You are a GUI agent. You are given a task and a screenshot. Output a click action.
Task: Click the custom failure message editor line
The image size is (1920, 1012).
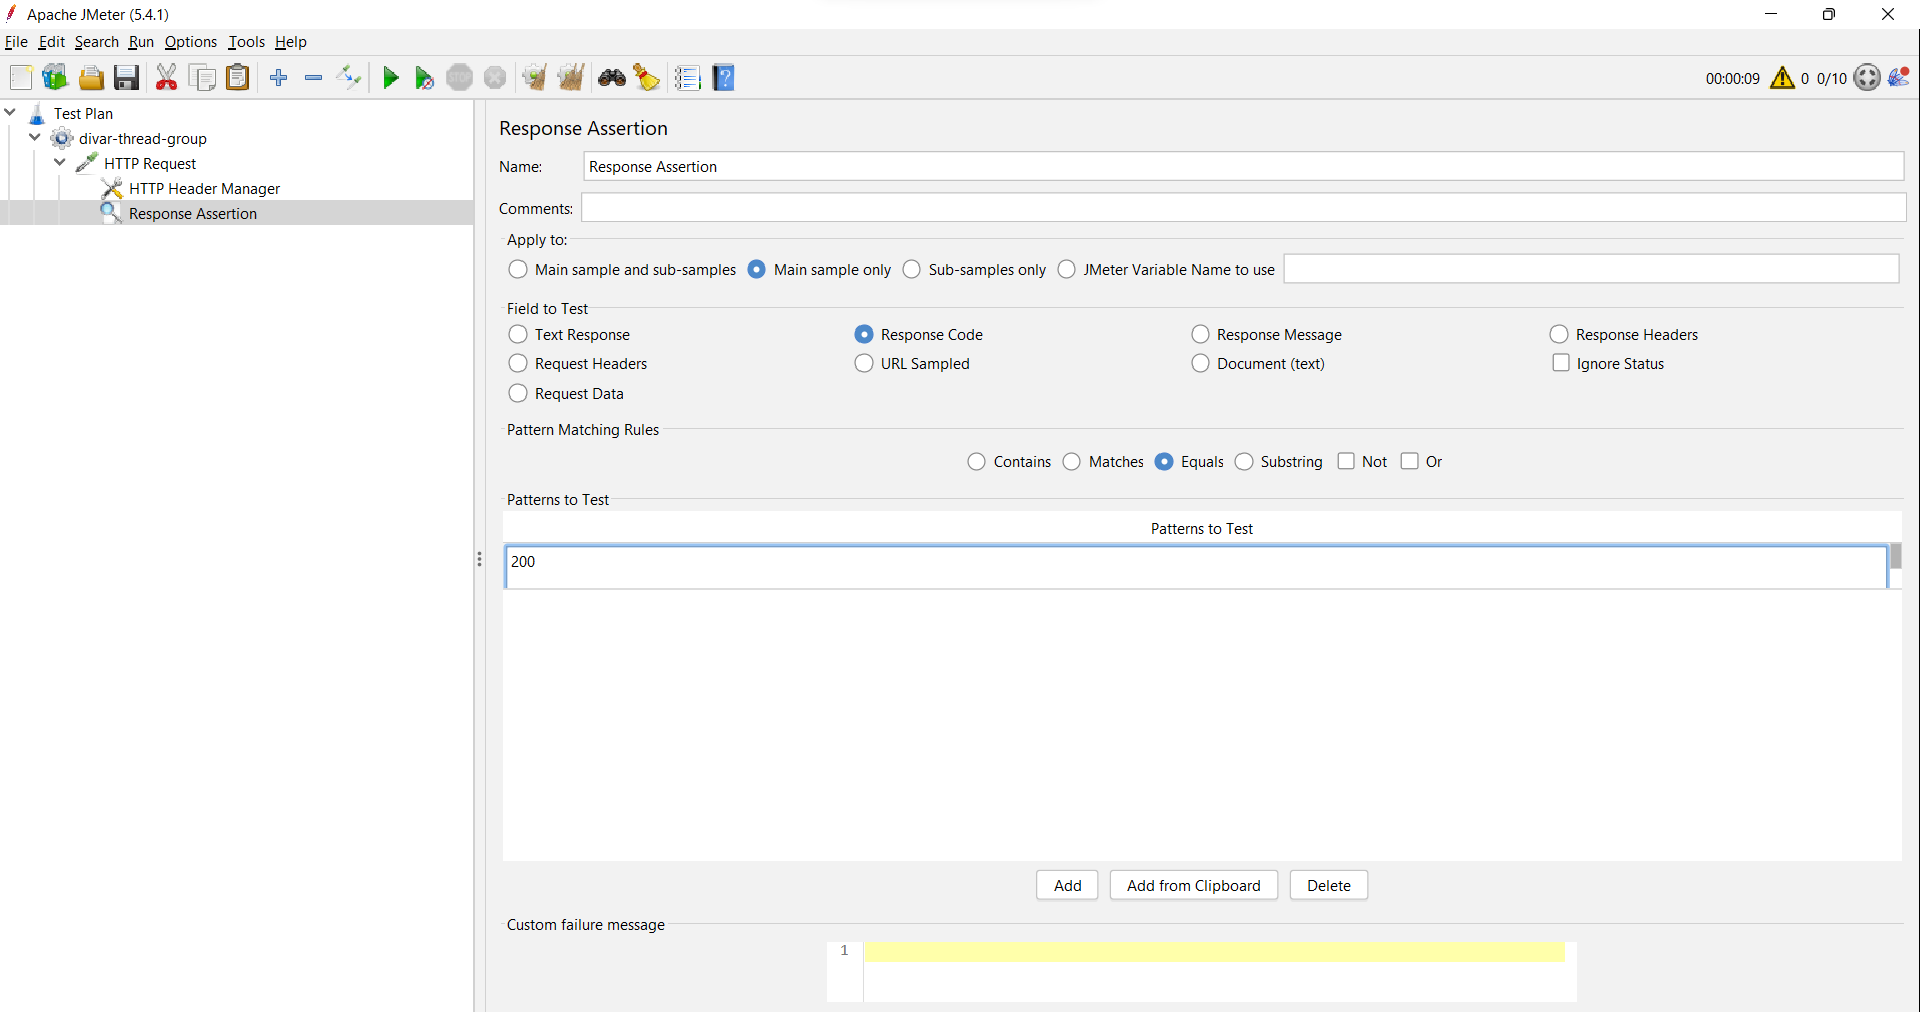1214,951
